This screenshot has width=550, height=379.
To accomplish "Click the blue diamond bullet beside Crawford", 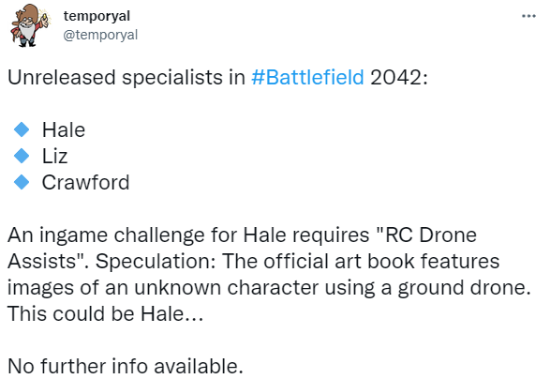I will pos(21,182).
